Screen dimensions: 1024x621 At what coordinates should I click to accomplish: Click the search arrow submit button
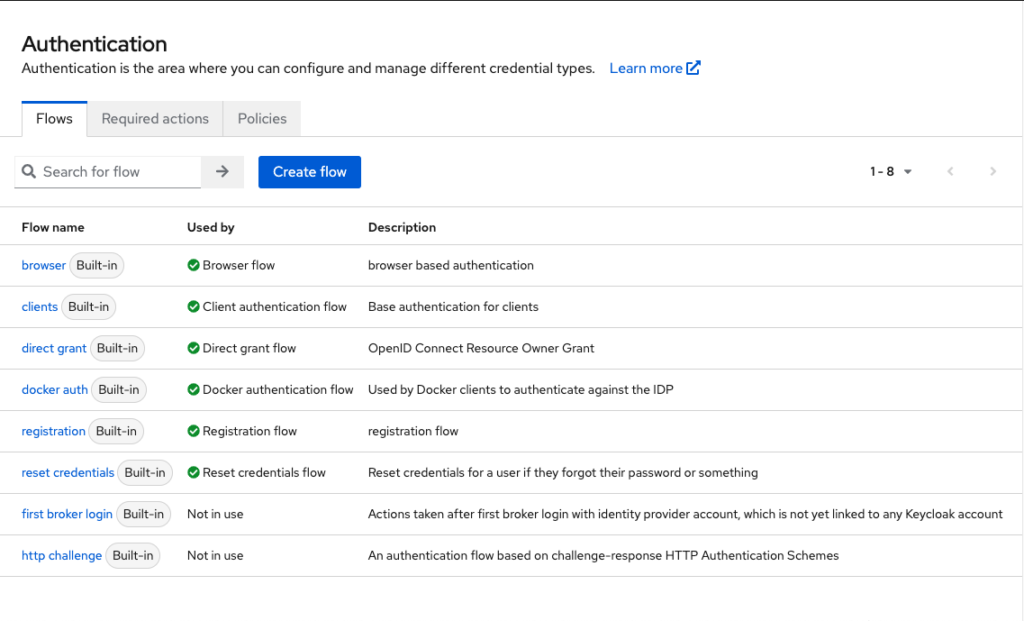[222, 172]
